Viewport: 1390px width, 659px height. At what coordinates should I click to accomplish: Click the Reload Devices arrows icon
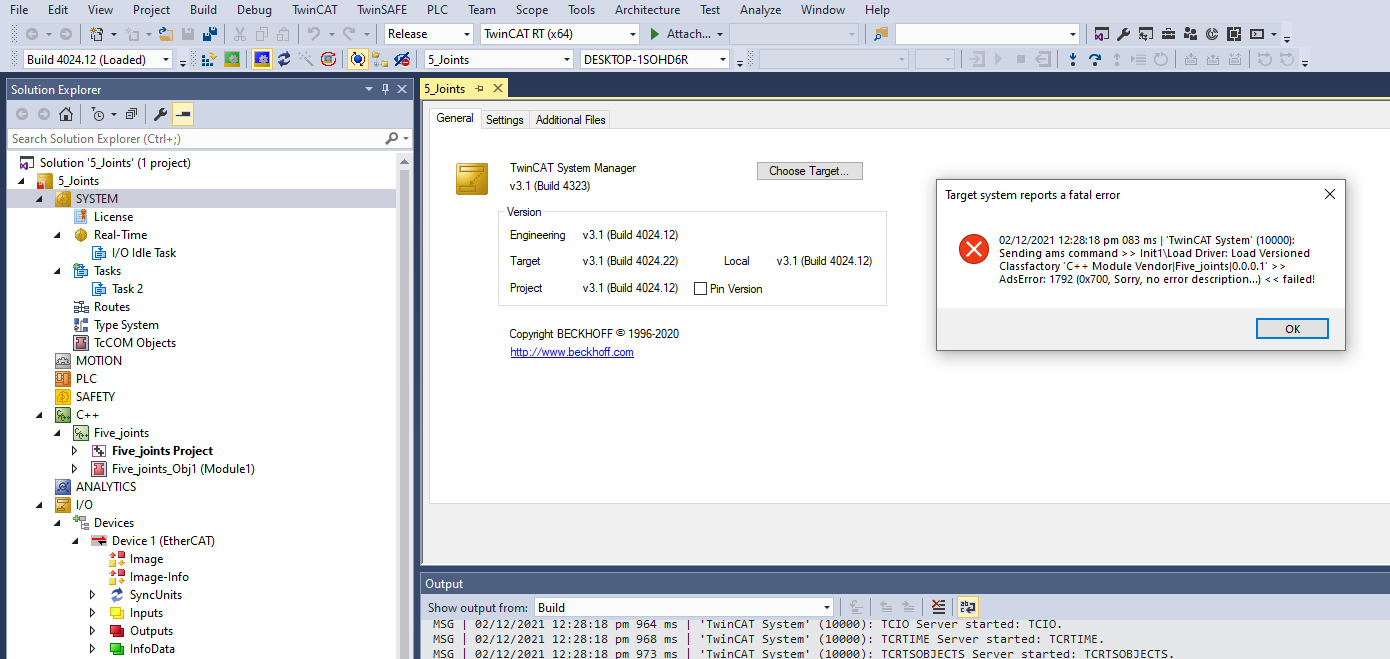tap(284, 59)
